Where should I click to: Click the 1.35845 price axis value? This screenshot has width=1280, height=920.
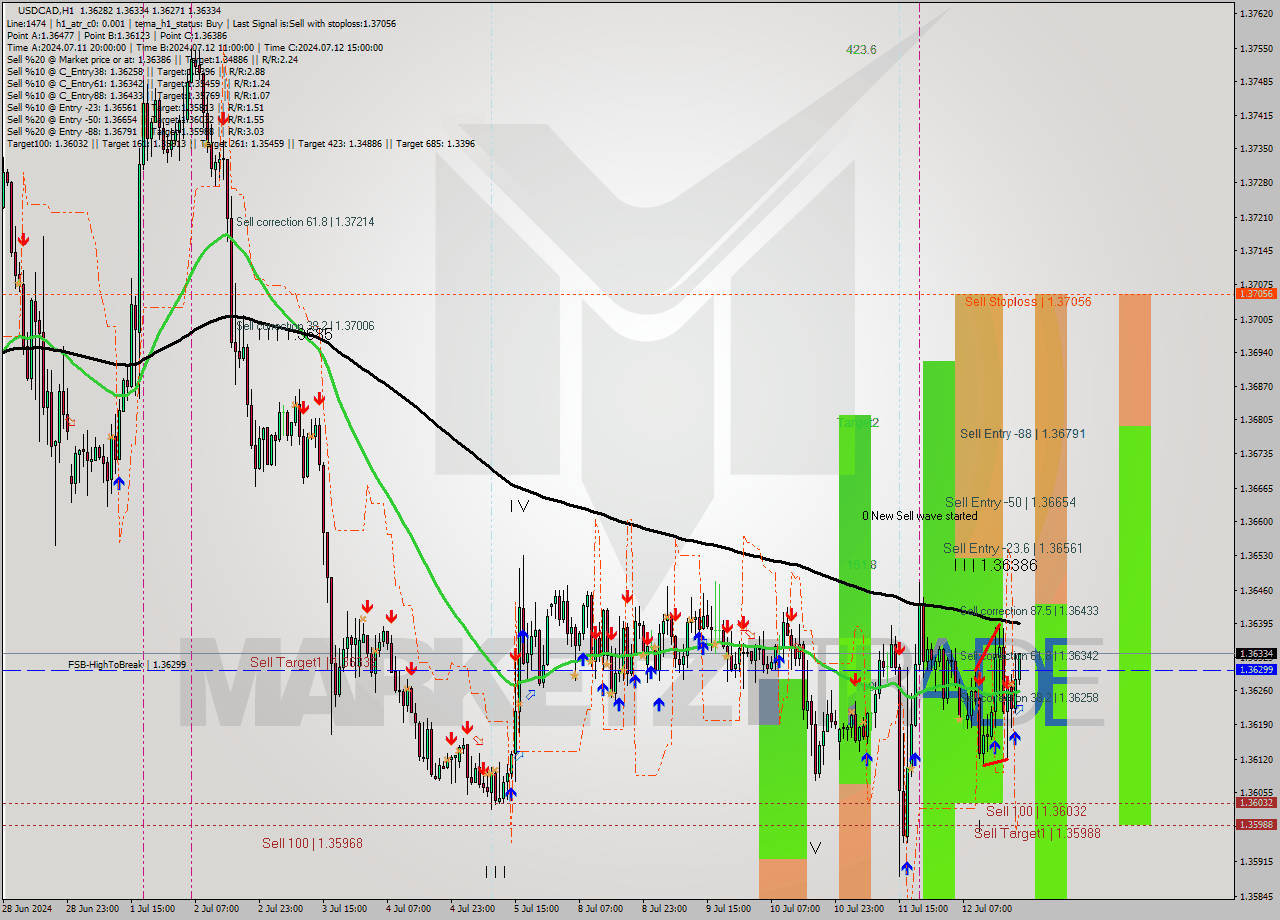(1256, 896)
